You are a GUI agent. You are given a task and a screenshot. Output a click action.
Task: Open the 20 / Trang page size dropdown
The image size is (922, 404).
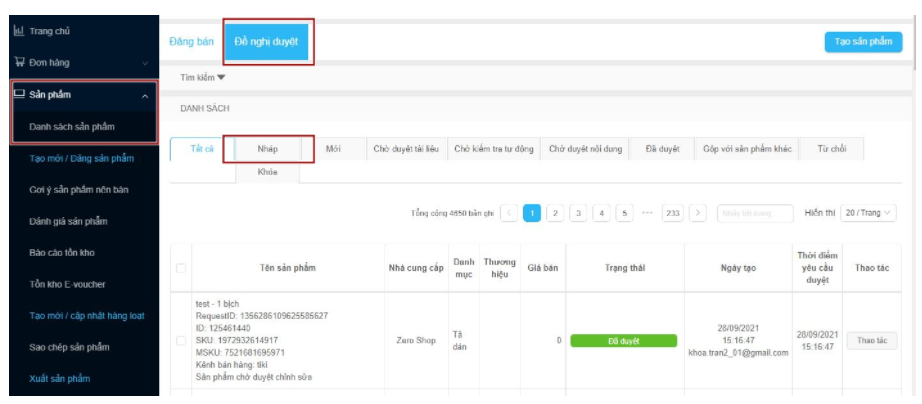pyautogui.click(x=869, y=213)
